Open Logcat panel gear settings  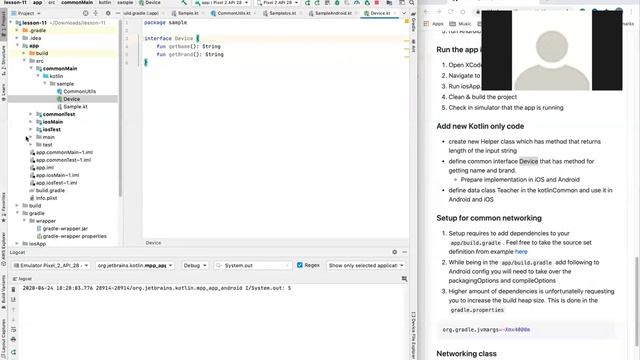[x=394, y=252]
